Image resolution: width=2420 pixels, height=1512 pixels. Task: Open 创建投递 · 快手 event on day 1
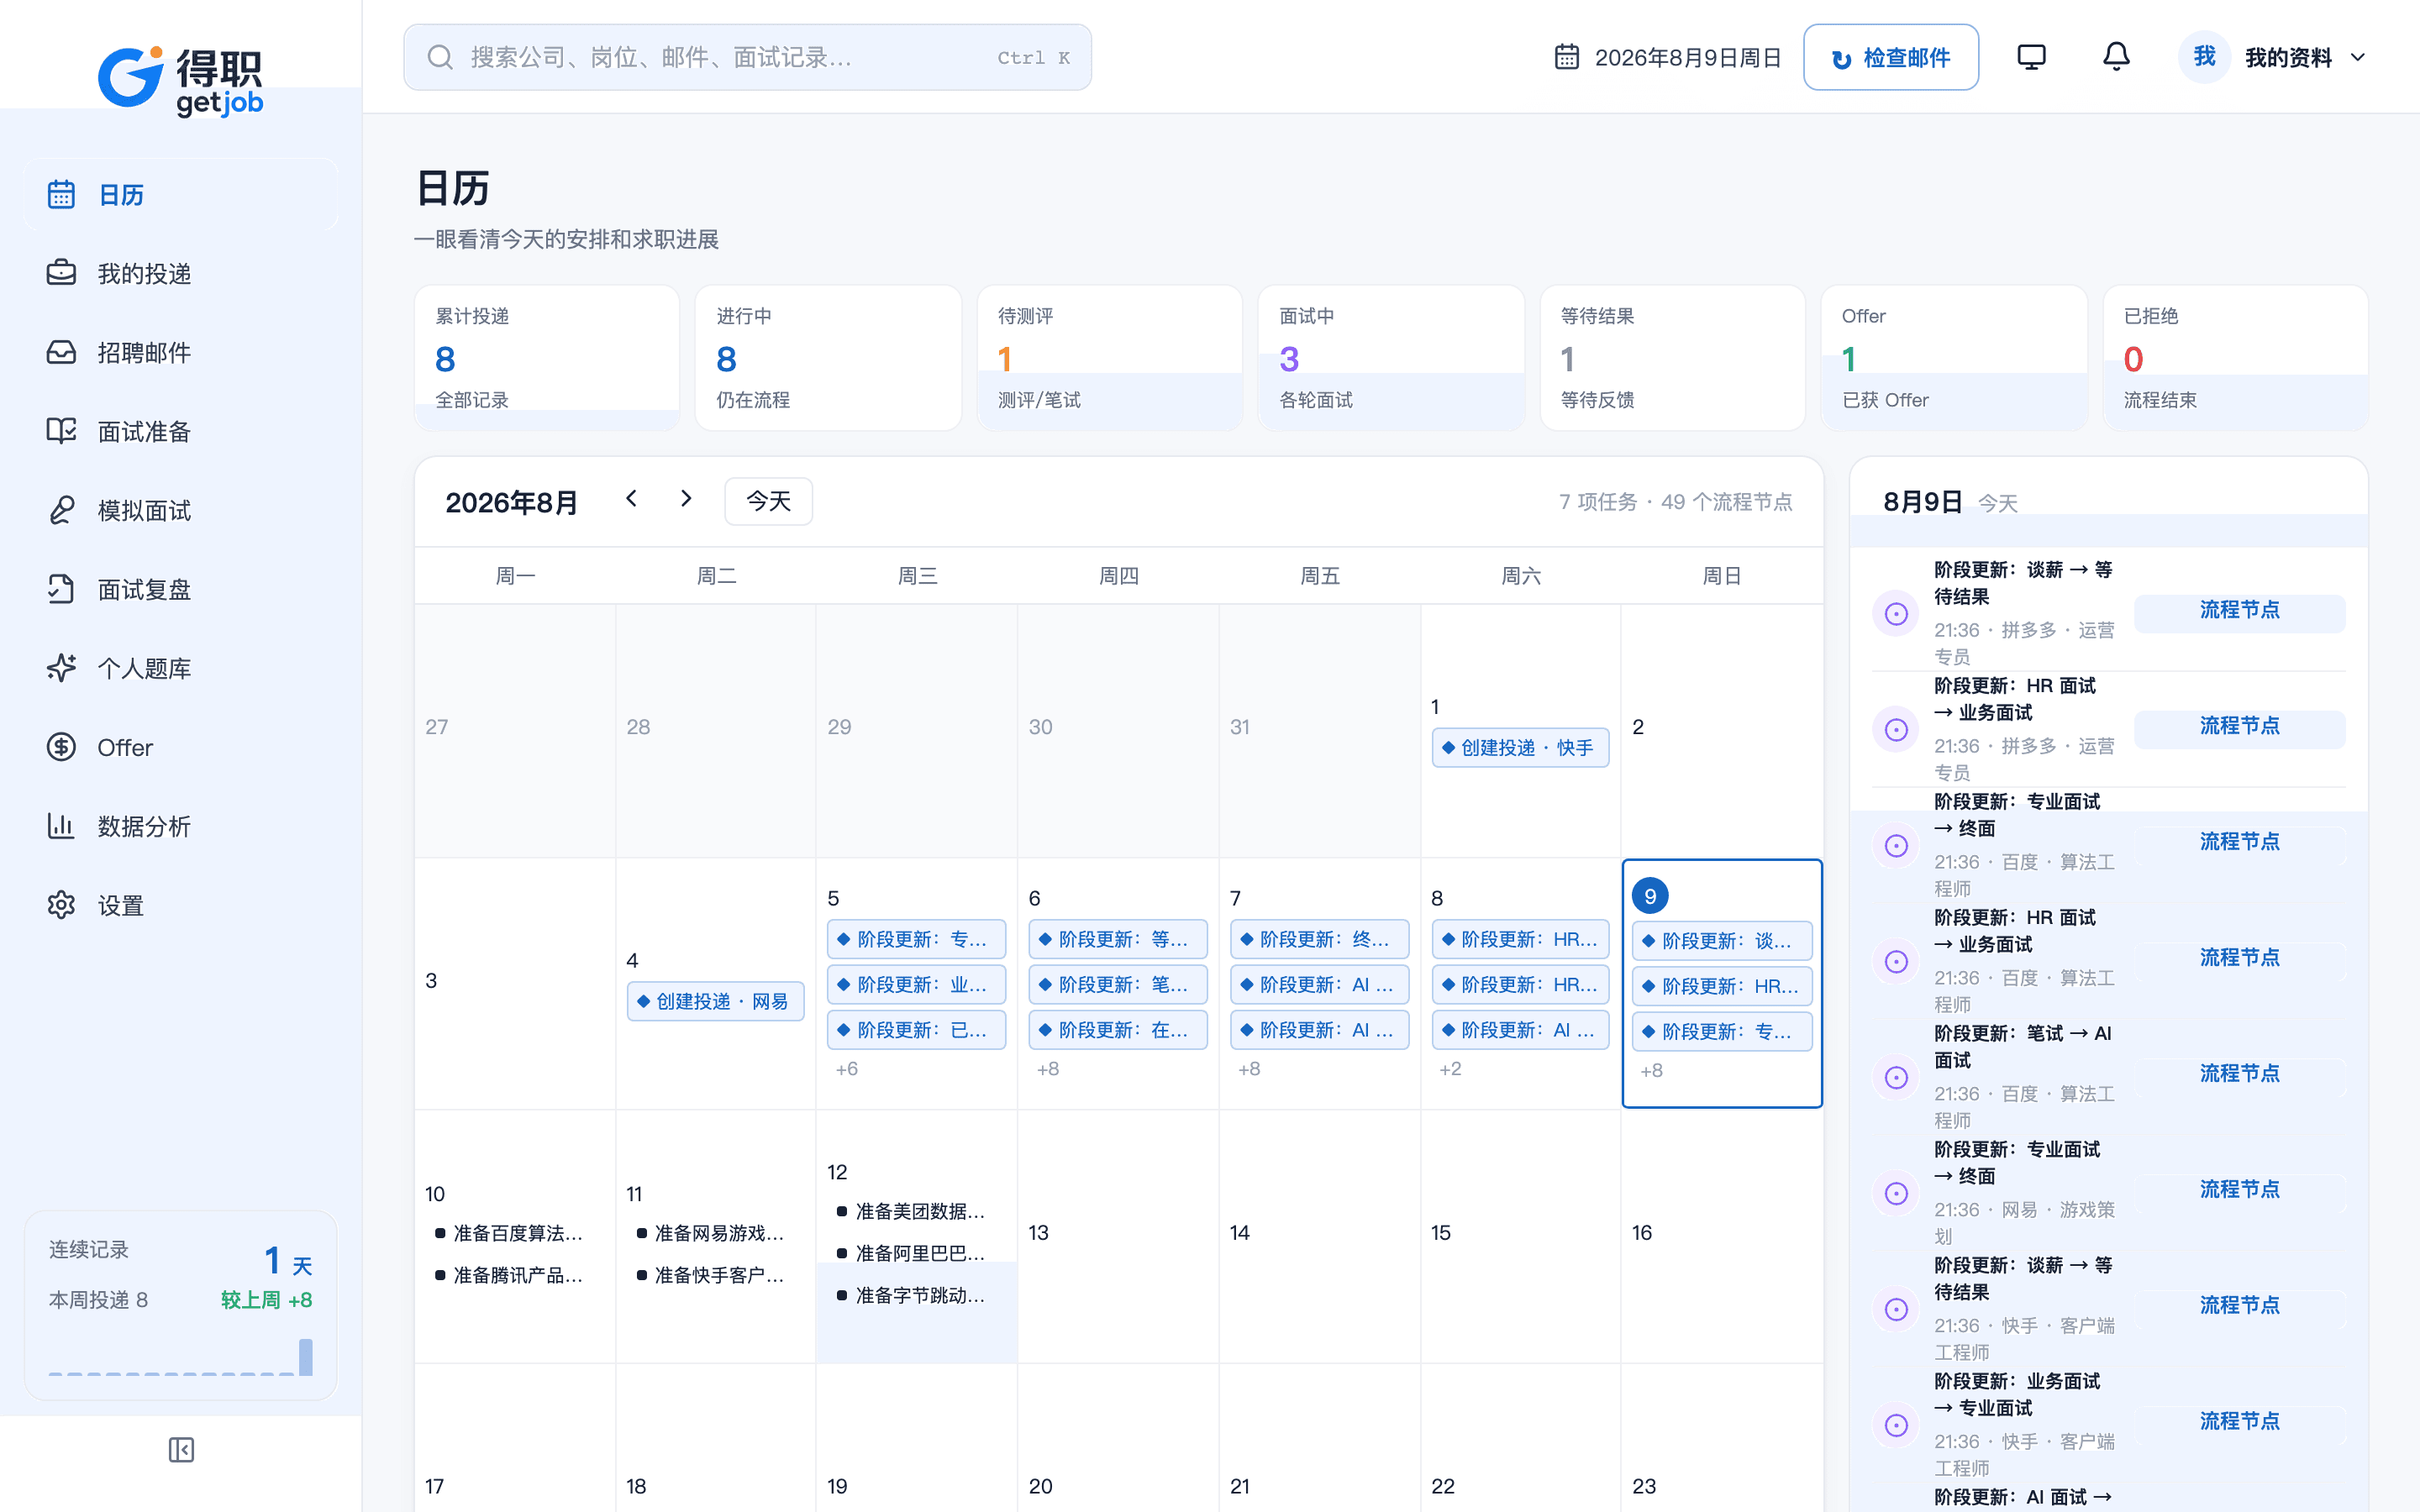pyautogui.click(x=1520, y=748)
